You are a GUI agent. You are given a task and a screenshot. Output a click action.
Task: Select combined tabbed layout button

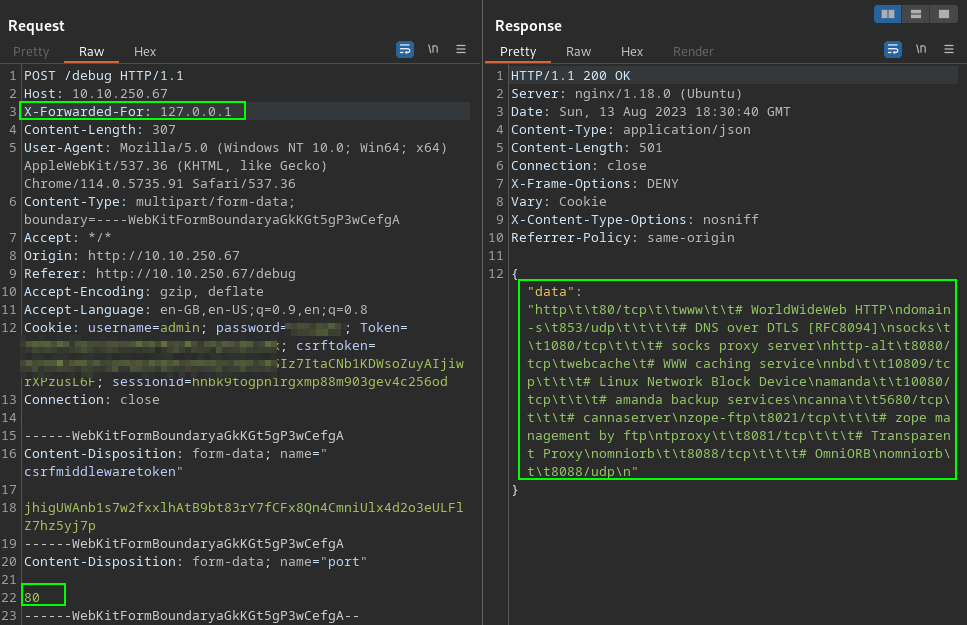944,14
